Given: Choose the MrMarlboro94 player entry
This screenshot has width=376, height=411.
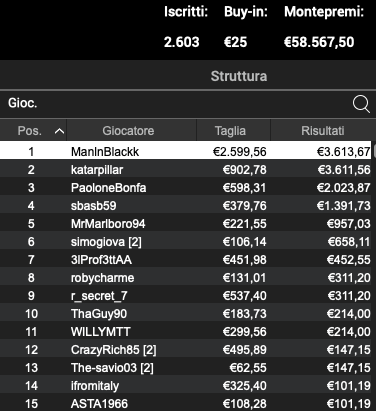Looking at the screenshot, I should click(186, 224).
